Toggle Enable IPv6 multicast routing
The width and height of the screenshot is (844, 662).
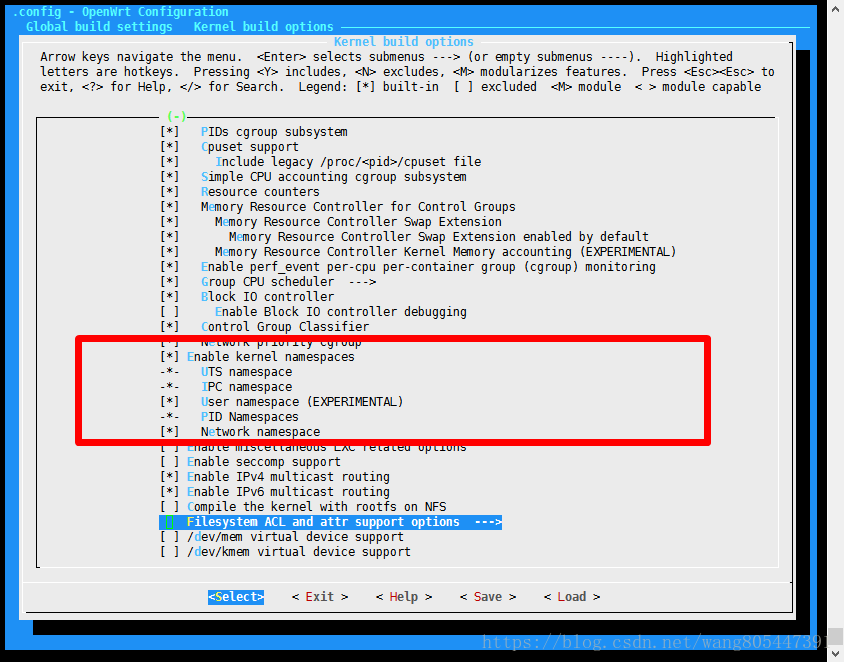(x=170, y=492)
